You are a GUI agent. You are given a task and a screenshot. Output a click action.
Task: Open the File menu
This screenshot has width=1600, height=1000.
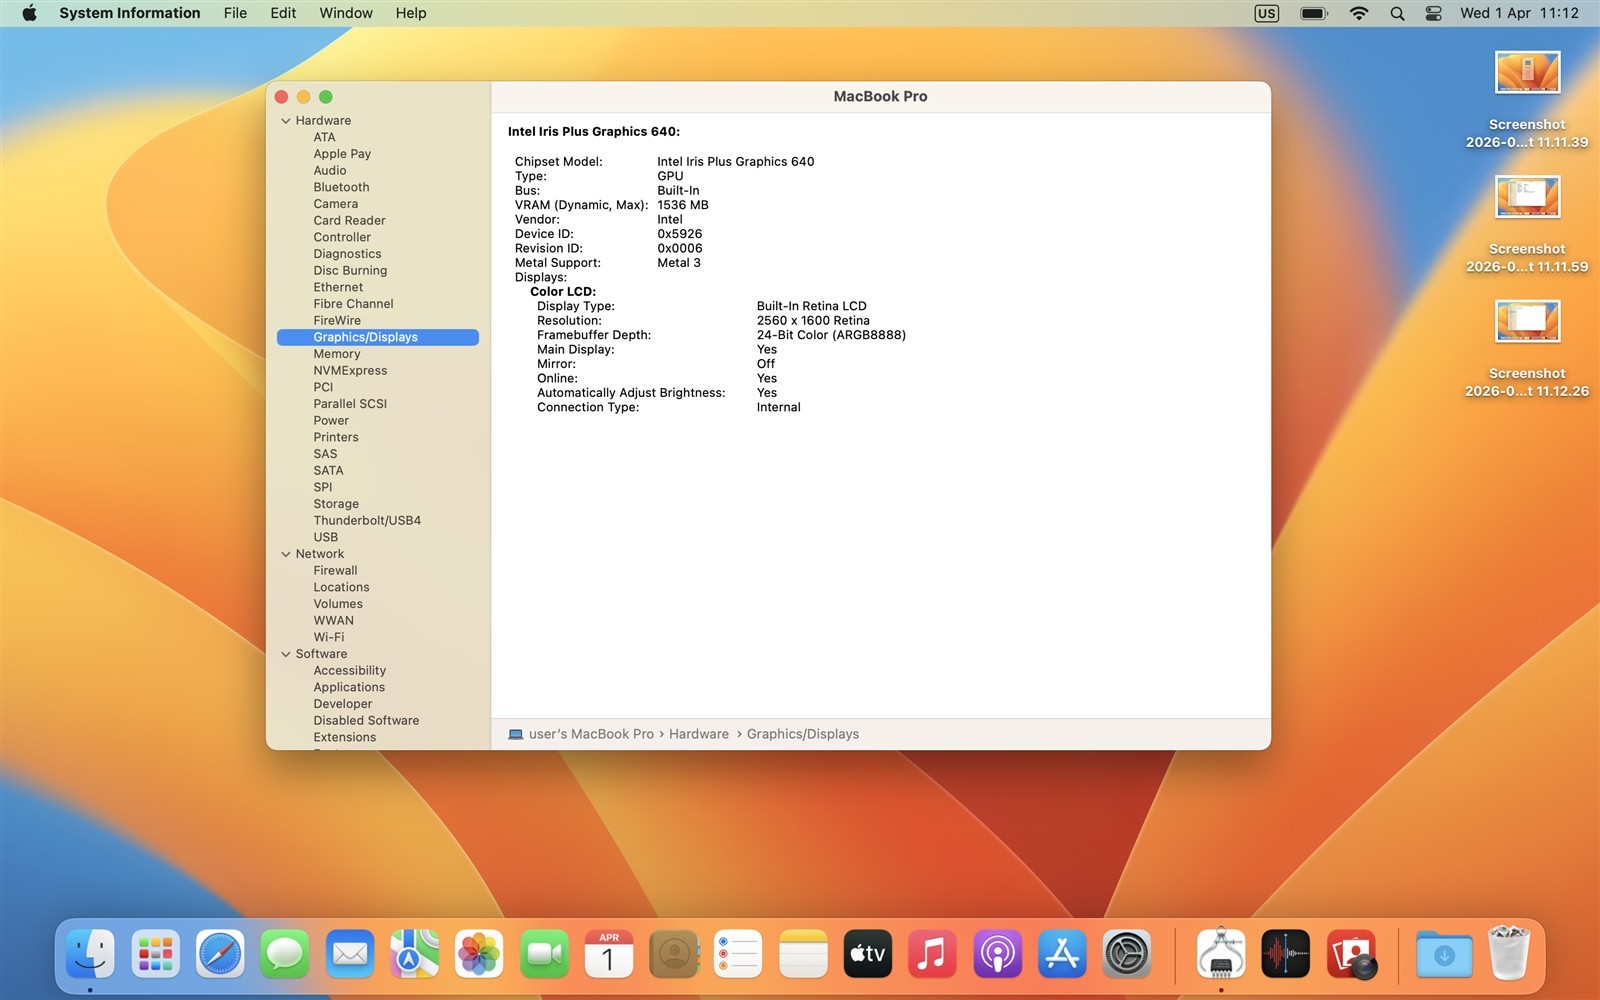tap(235, 13)
